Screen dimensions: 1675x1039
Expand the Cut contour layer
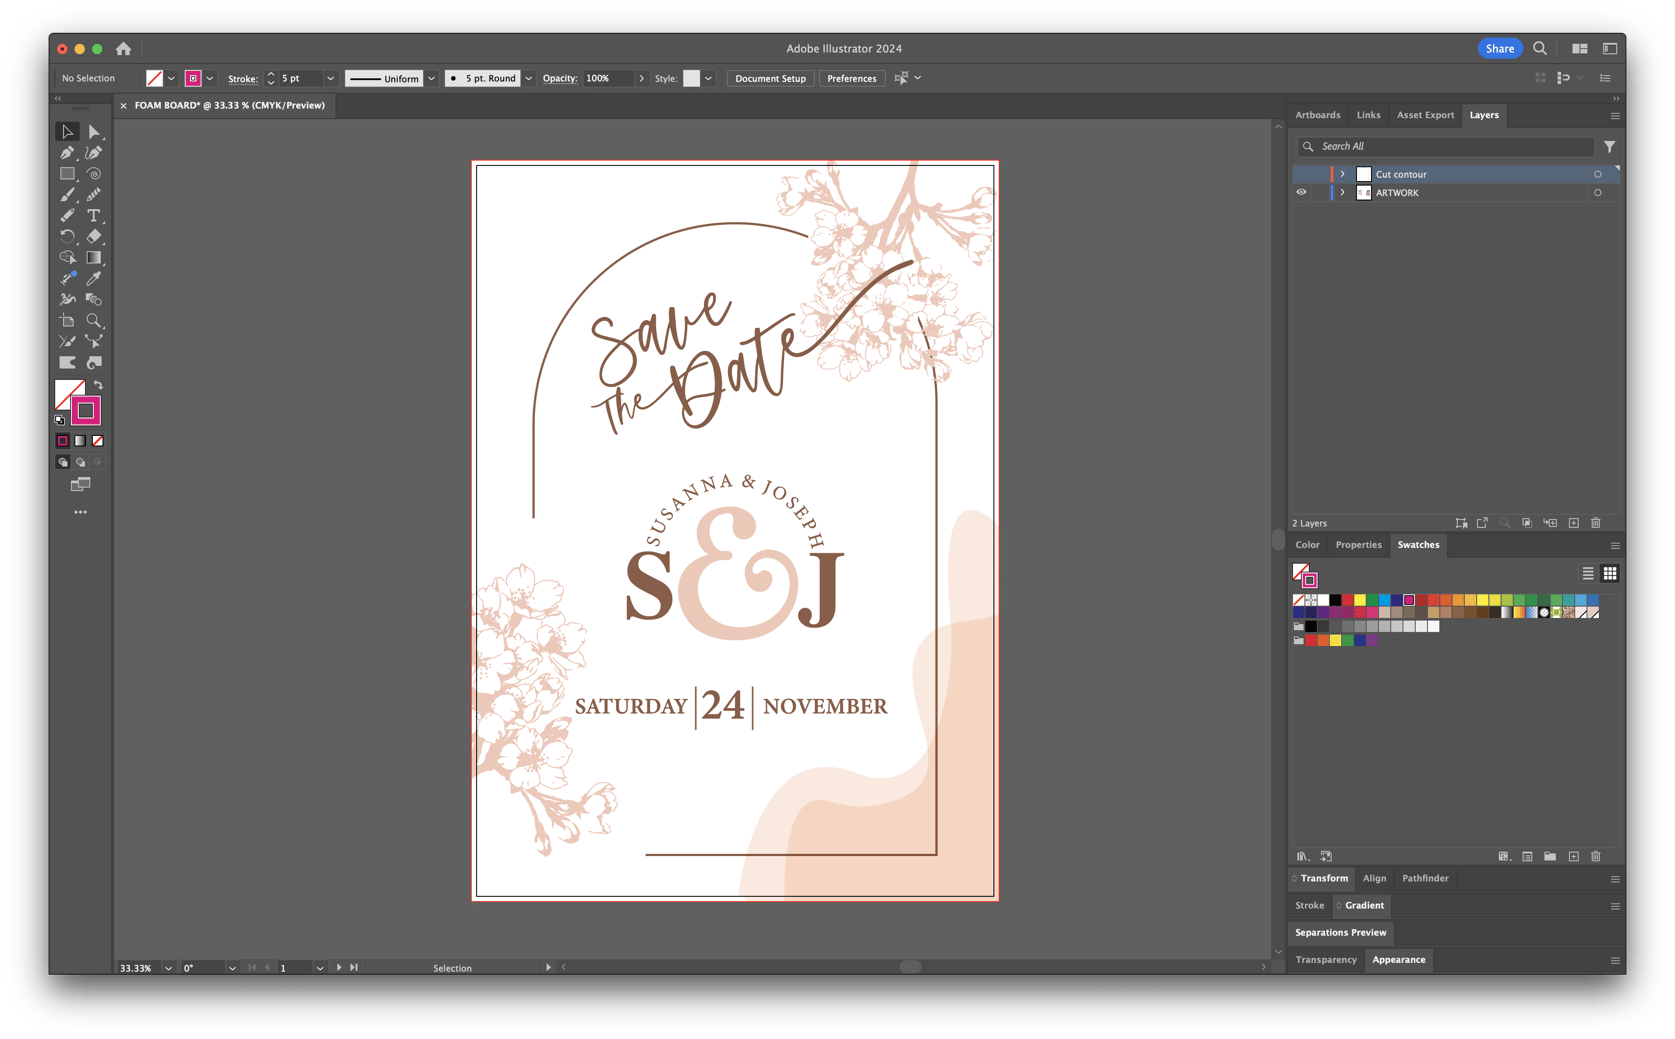pyautogui.click(x=1342, y=174)
